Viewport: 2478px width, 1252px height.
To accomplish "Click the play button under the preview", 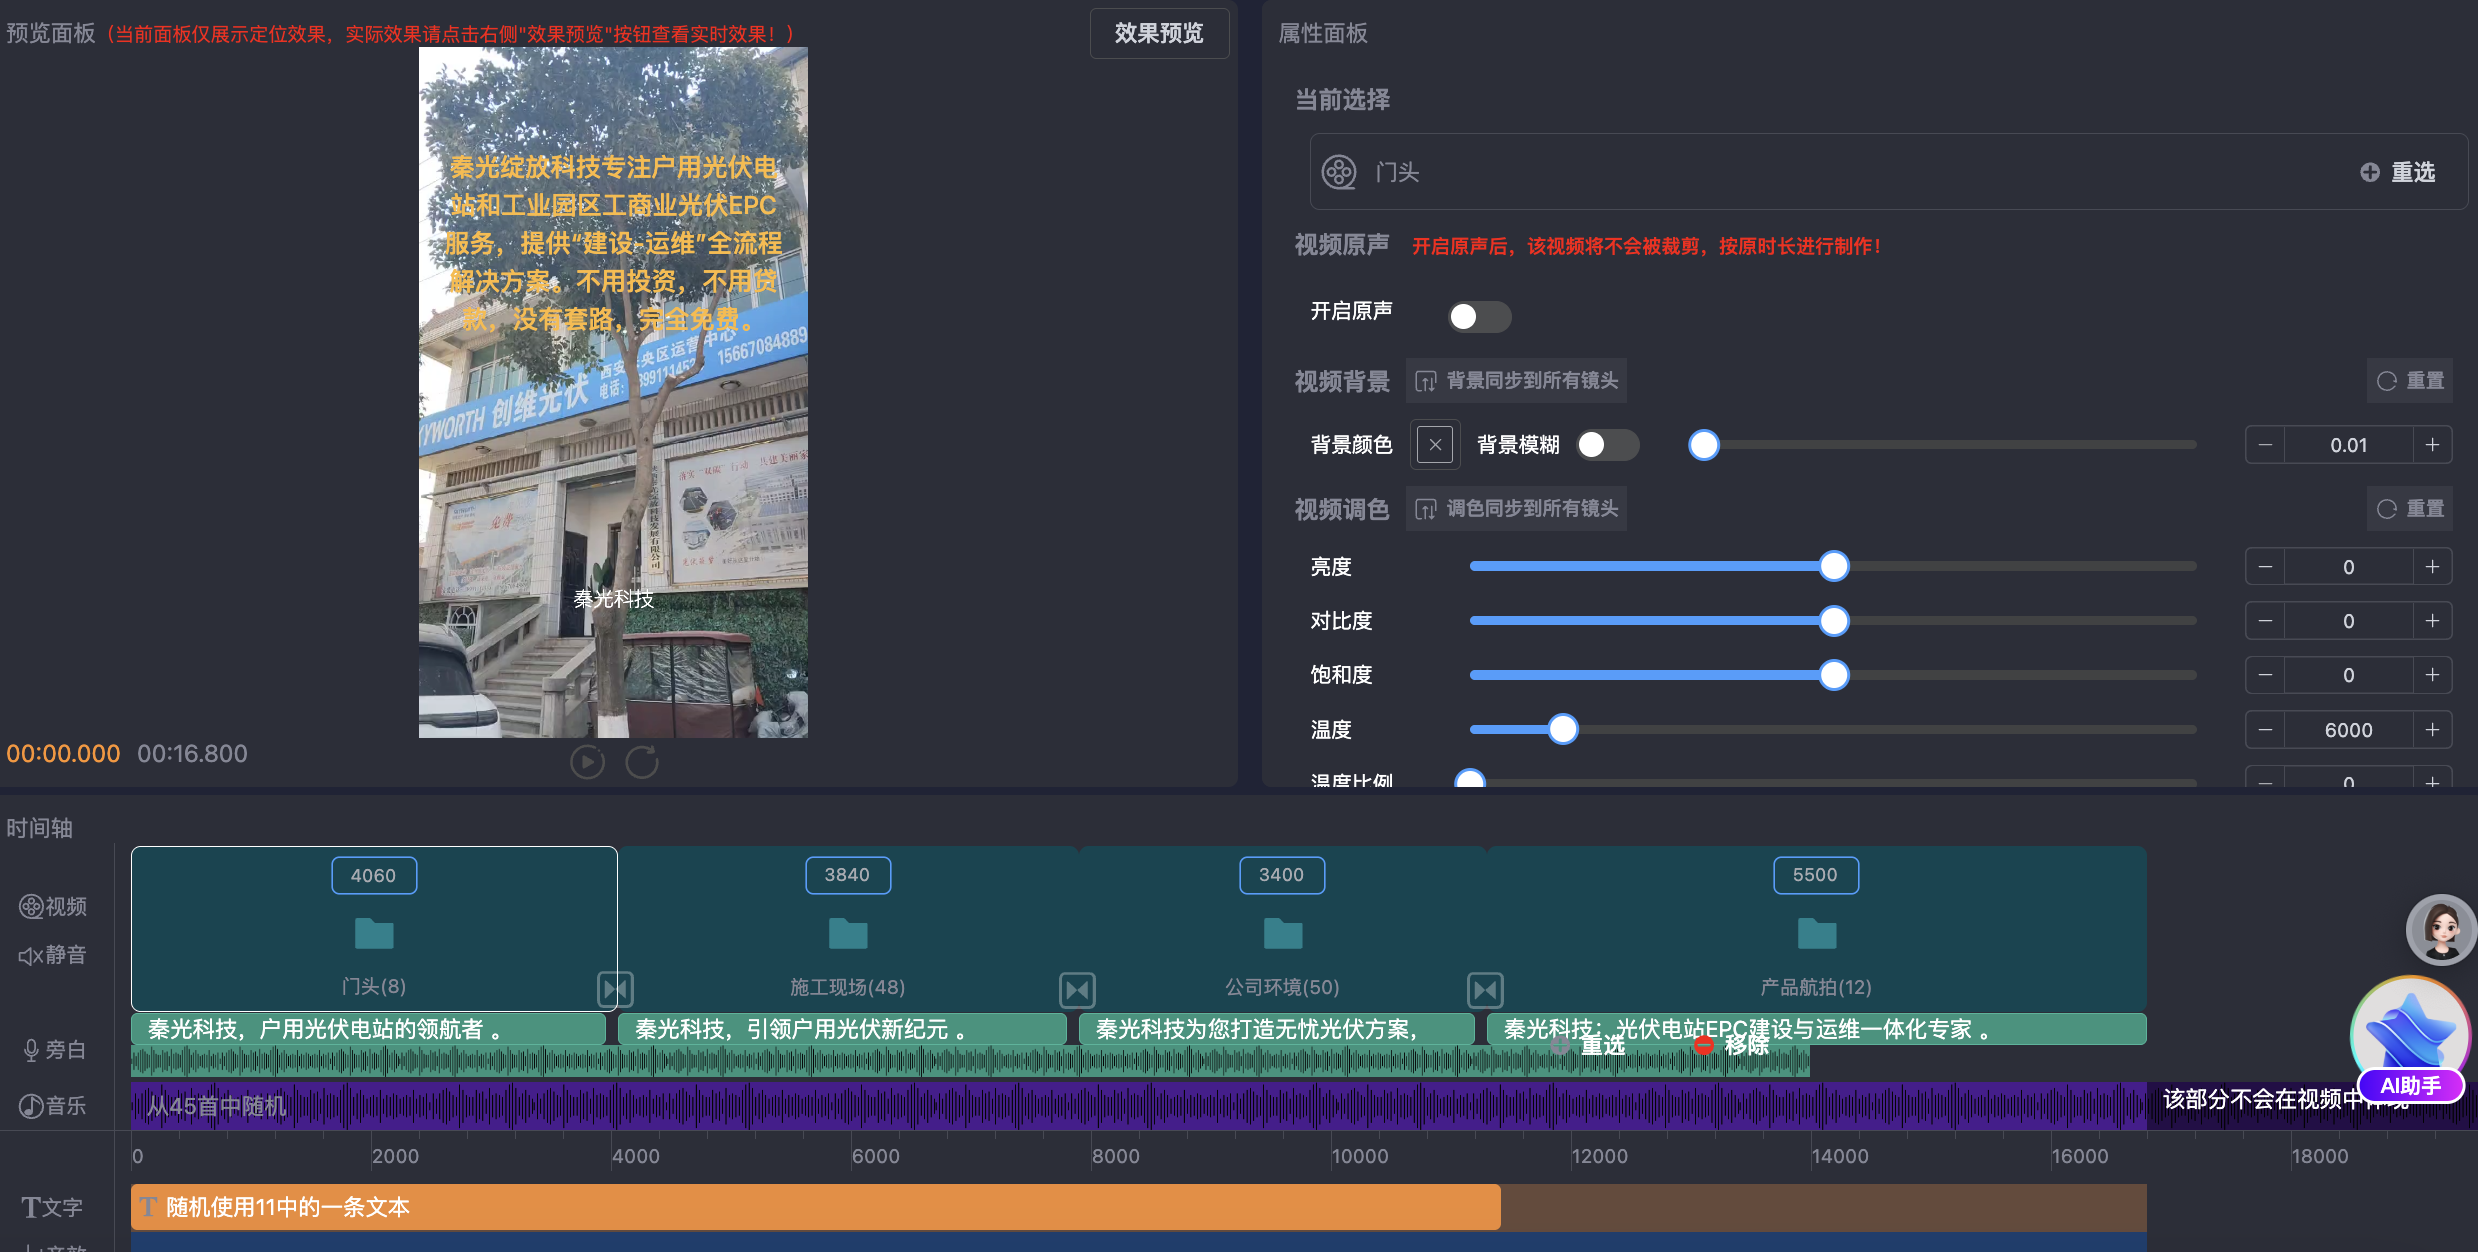I will pyautogui.click(x=587, y=762).
